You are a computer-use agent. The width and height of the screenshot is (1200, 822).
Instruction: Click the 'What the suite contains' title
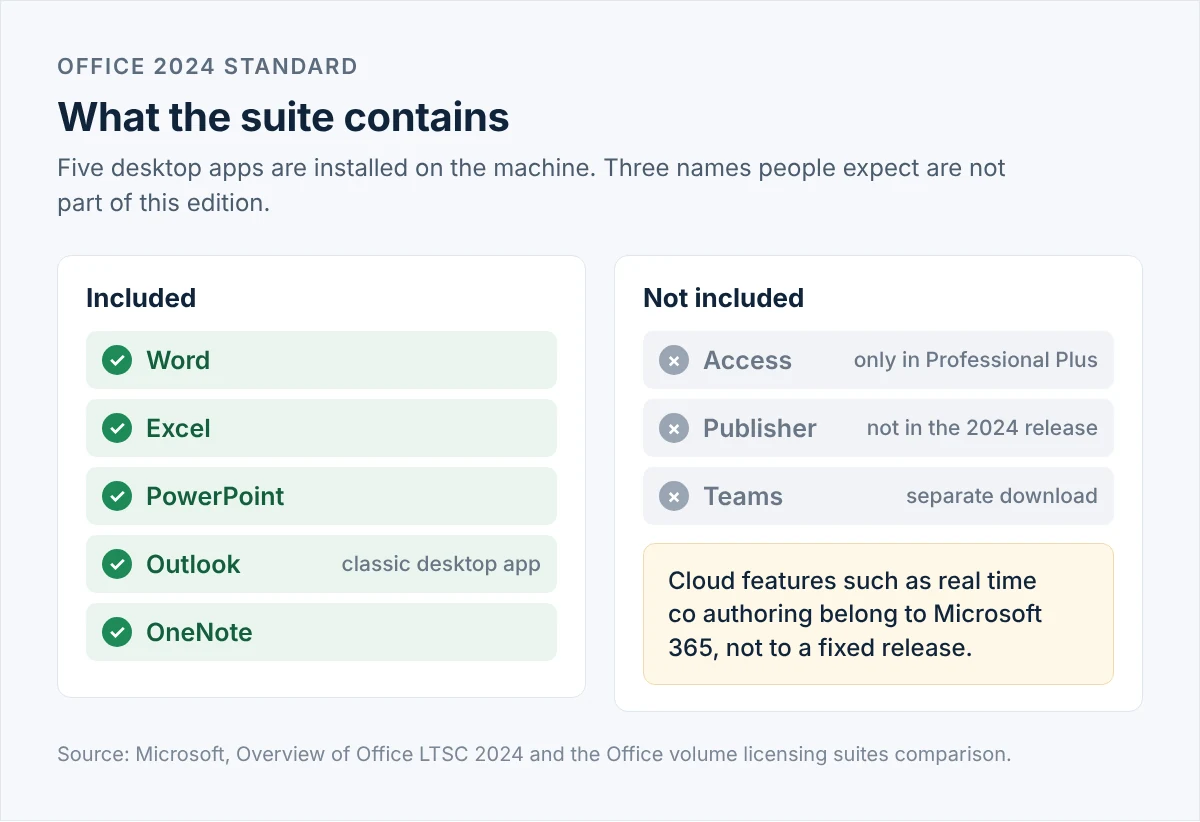click(x=284, y=117)
